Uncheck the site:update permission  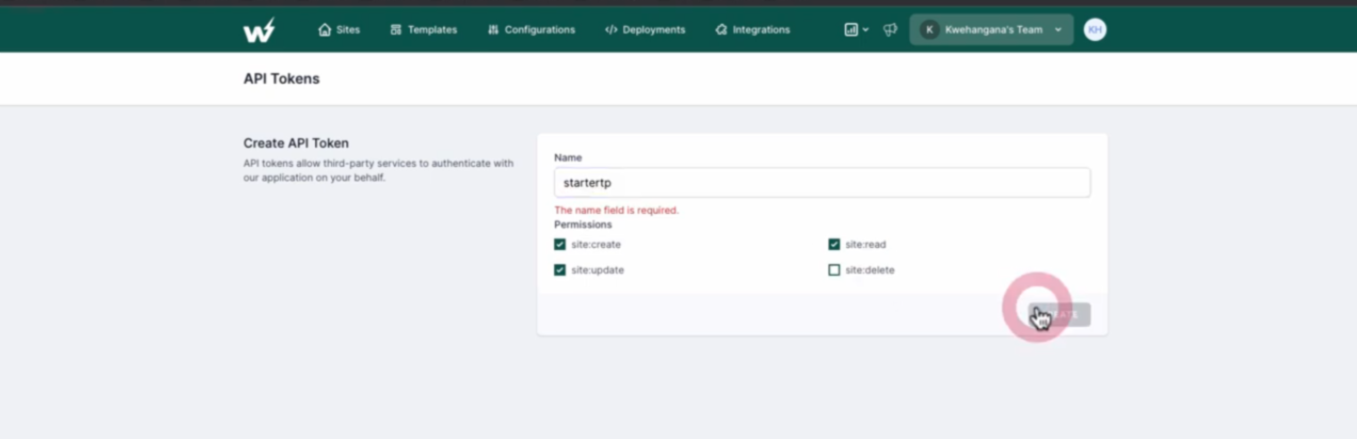pos(560,270)
